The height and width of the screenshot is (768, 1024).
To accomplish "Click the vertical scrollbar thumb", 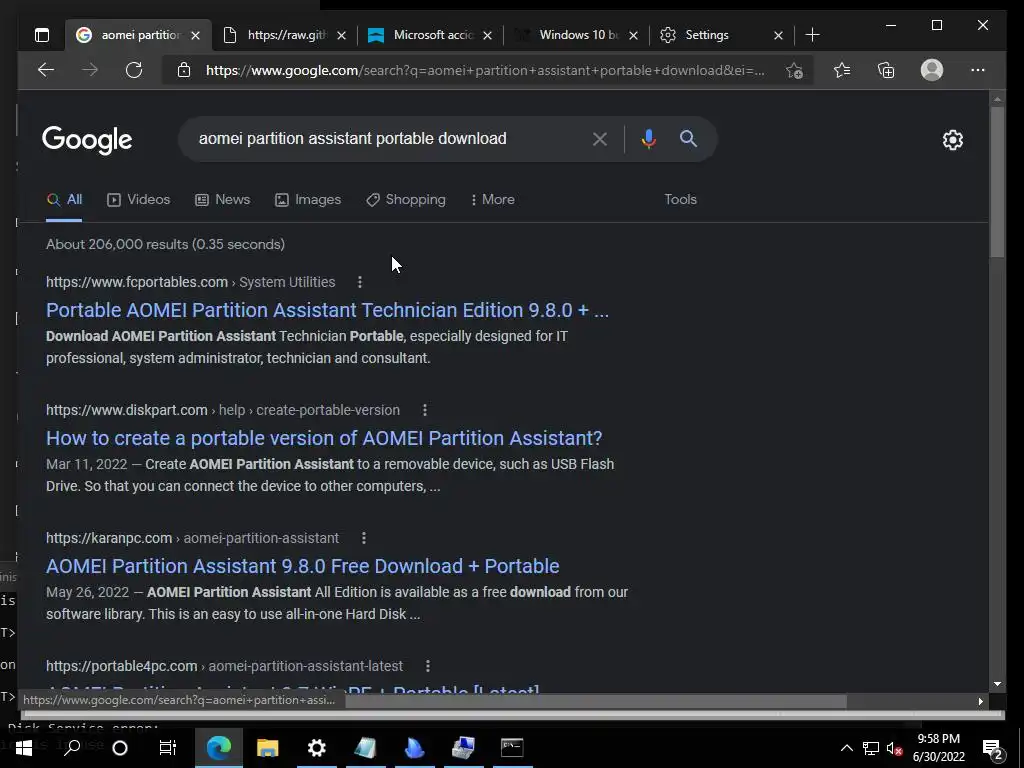I will [997, 182].
